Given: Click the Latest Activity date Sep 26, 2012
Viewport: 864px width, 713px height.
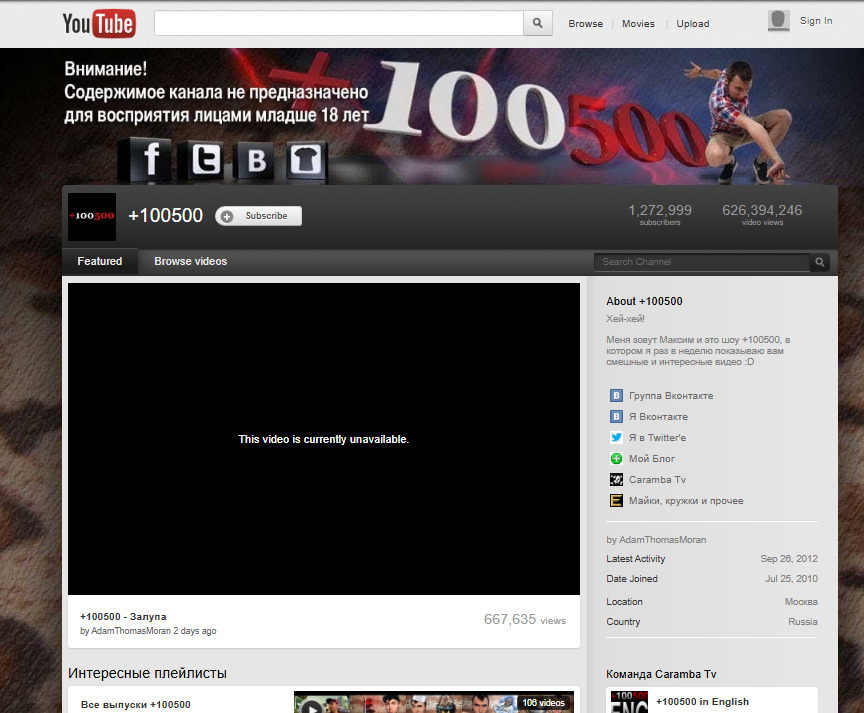Looking at the screenshot, I should tap(789, 559).
